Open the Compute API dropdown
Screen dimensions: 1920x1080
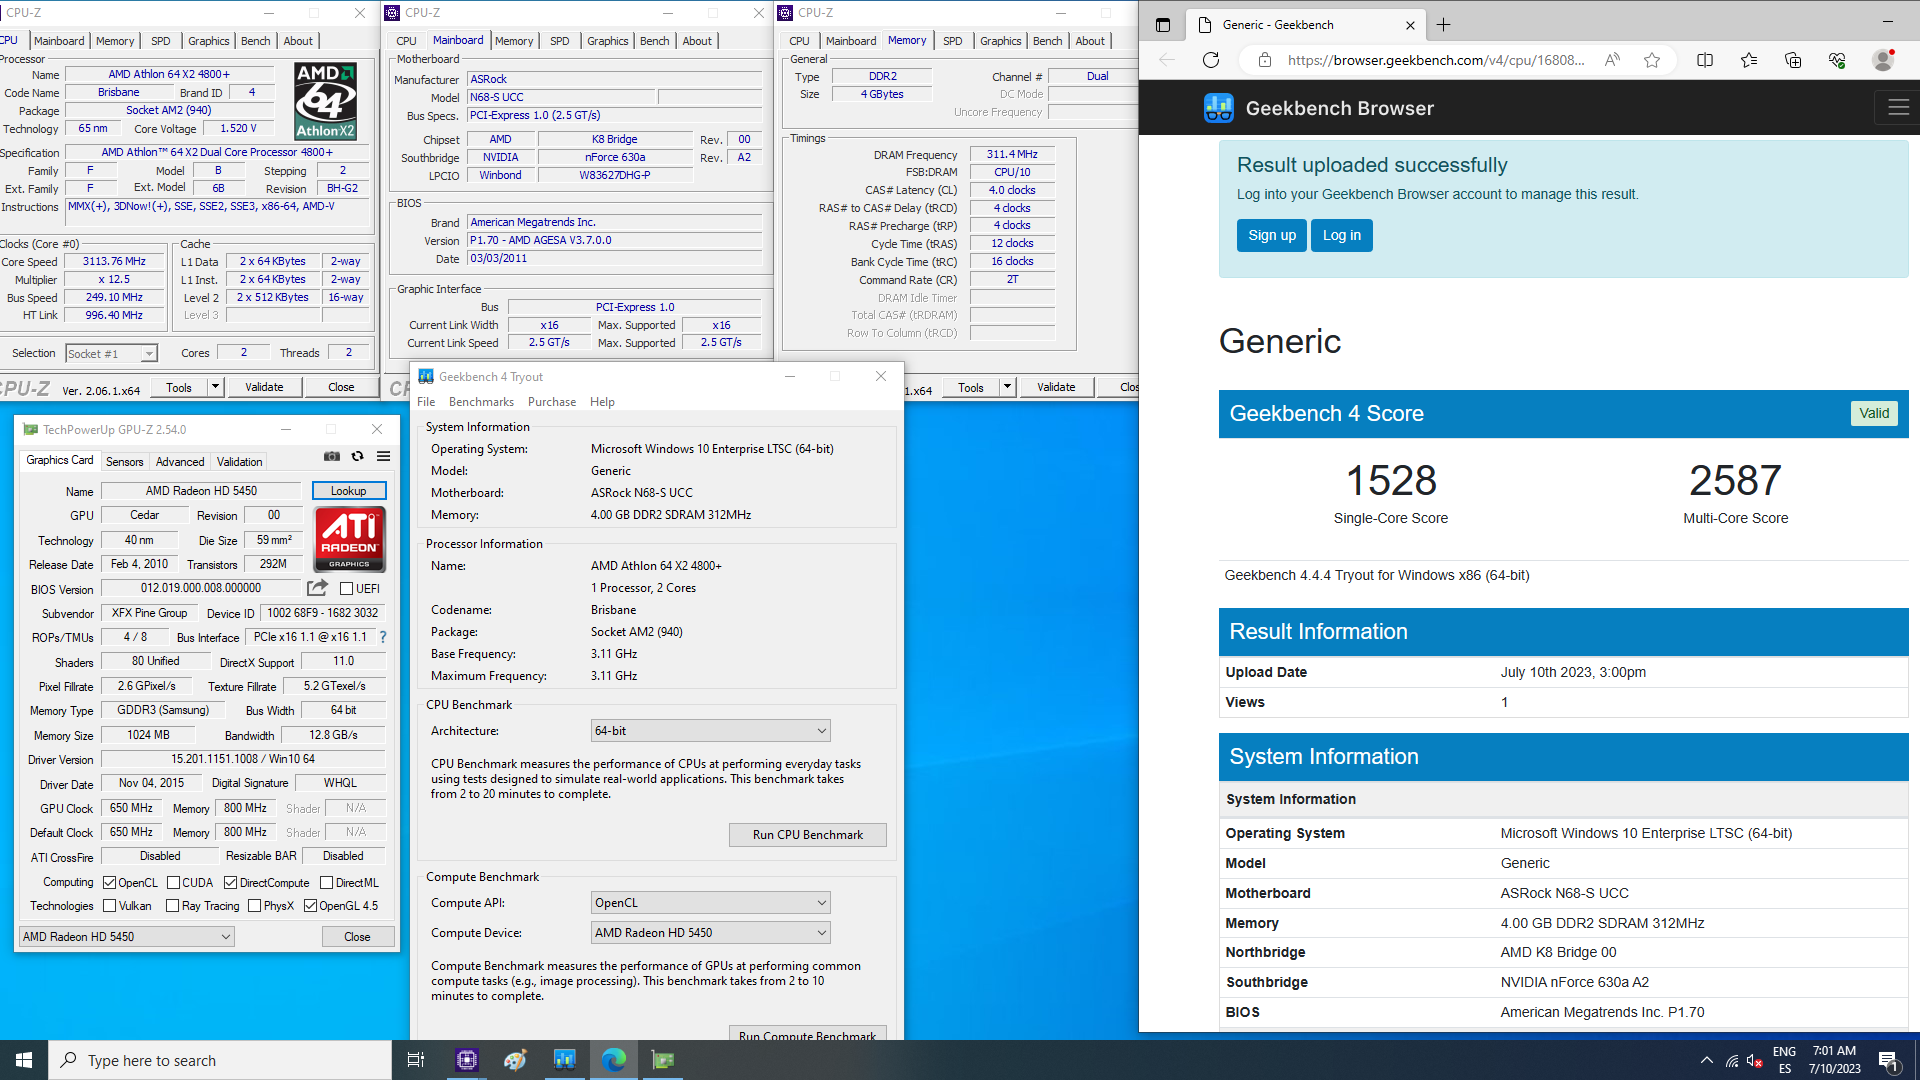(711, 903)
